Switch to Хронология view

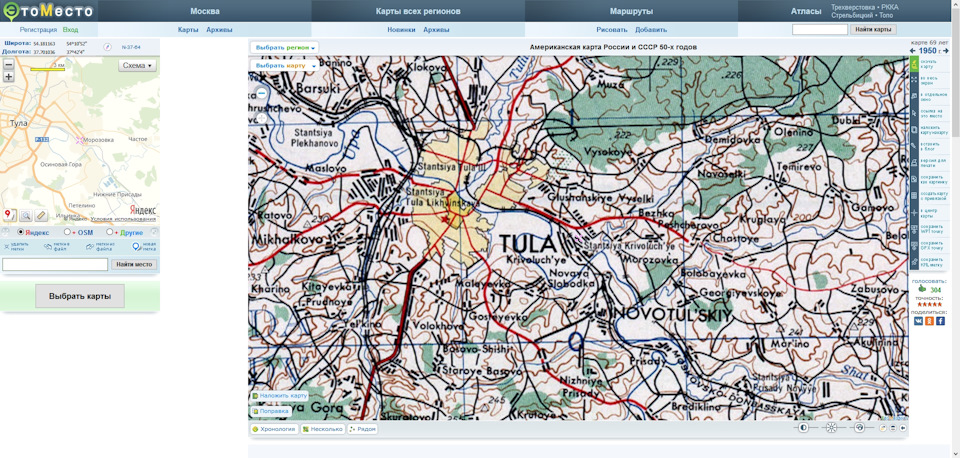coord(274,429)
